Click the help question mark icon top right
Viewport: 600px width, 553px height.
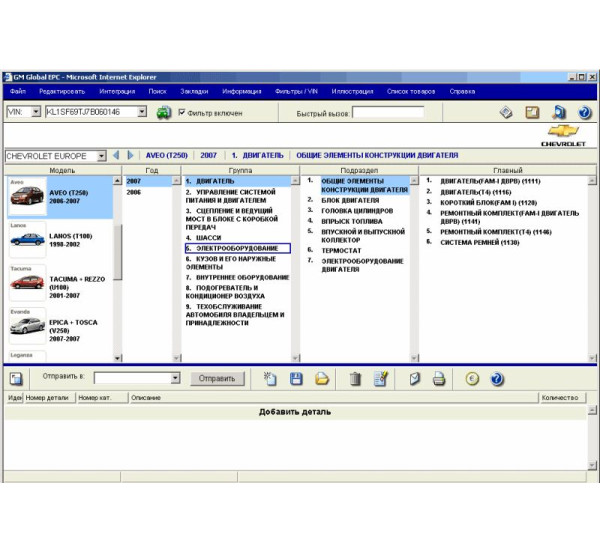click(x=585, y=113)
